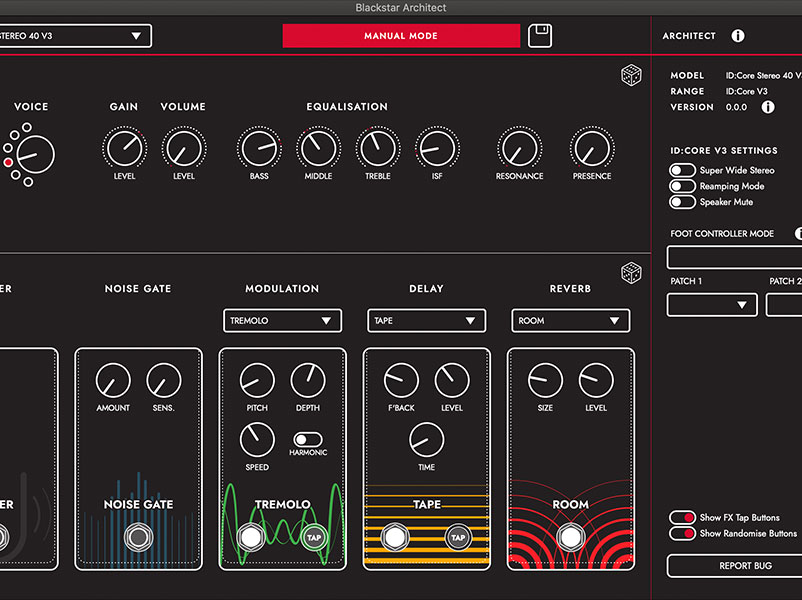The height and width of the screenshot is (600, 802).
Task: Disable Show FX Tap Buttons
Action: 683,518
